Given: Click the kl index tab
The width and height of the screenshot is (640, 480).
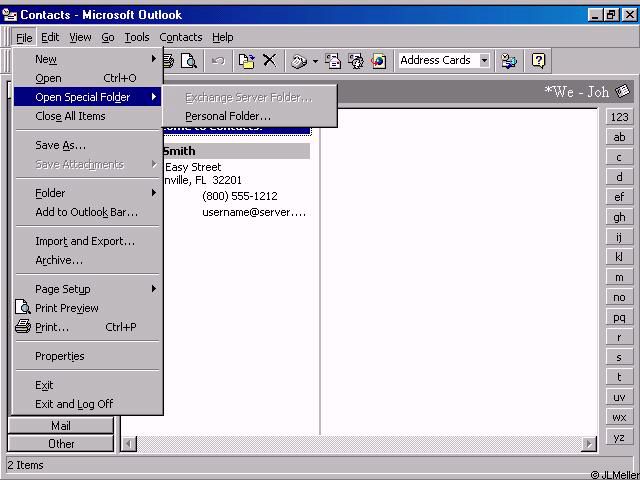Looking at the screenshot, I should coord(619,257).
